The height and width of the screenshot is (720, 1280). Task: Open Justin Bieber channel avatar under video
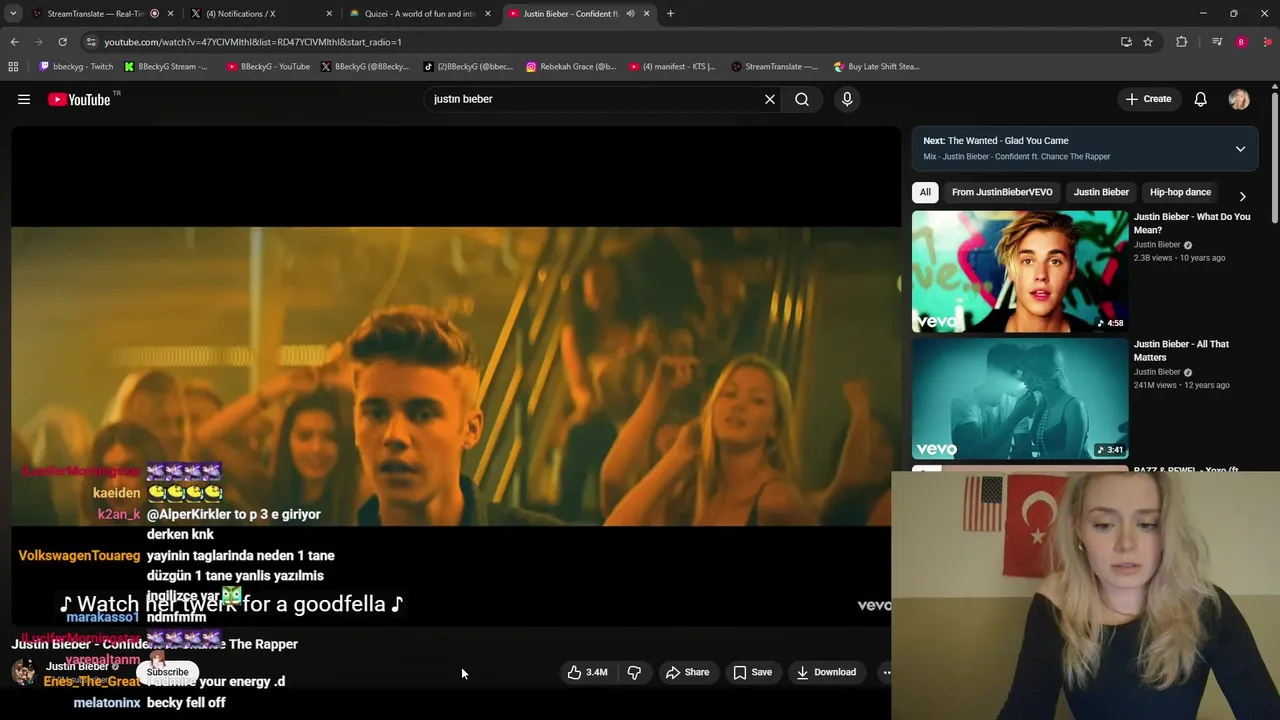[23, 672]
